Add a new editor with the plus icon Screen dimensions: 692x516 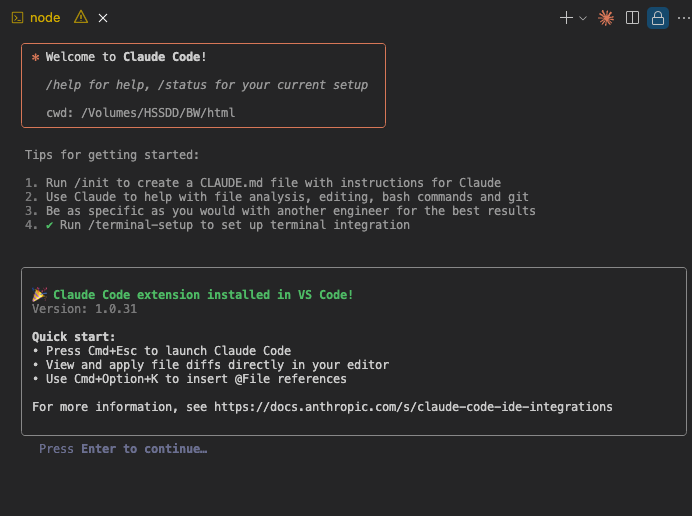(x=566, y=18)
